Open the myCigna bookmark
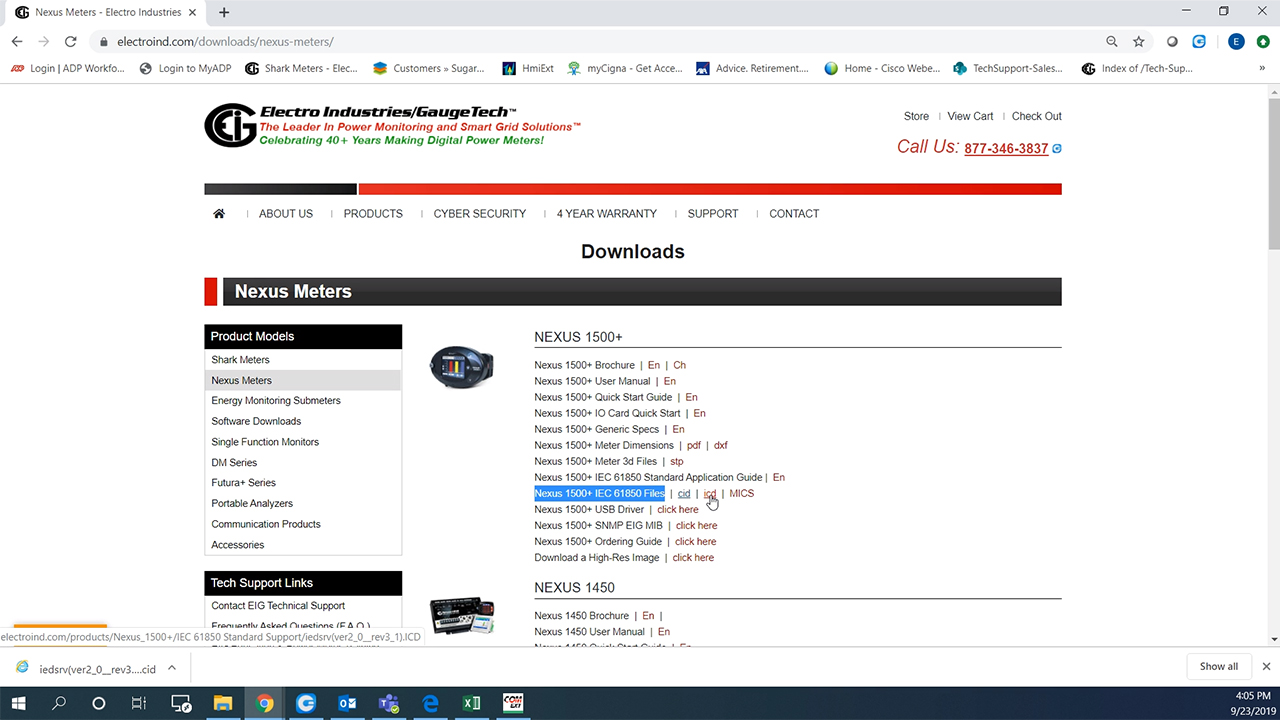 tap(625, 68)
